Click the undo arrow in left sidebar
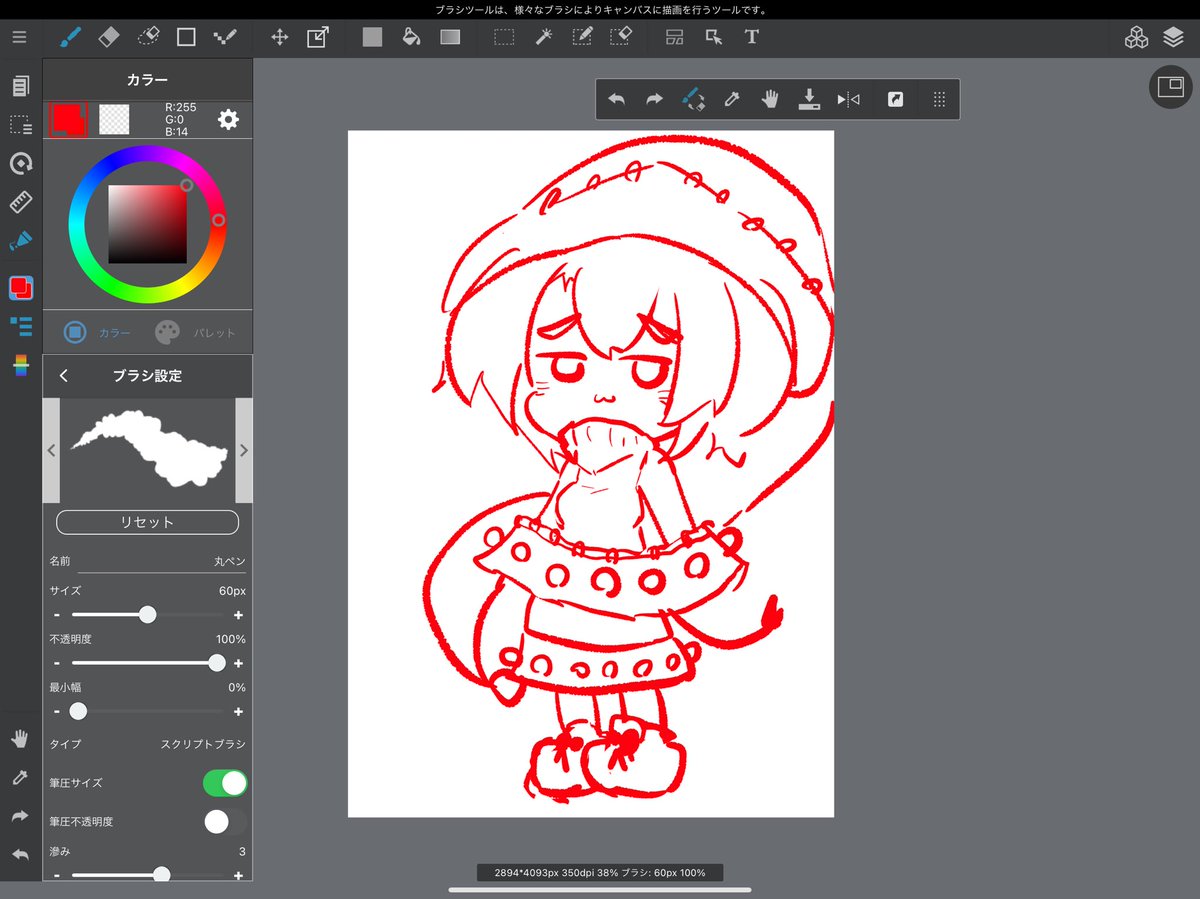This screenshot has width=1200, height=899. coord(20,855)
